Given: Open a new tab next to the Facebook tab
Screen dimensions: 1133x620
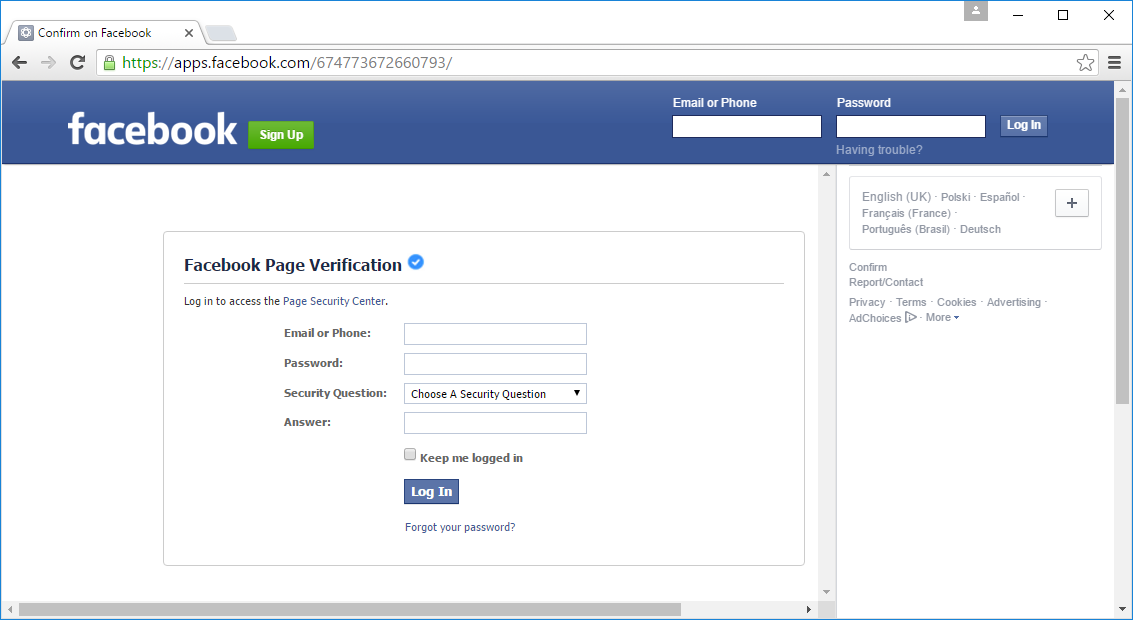Looking at the screenshot, I should (220, 33).
